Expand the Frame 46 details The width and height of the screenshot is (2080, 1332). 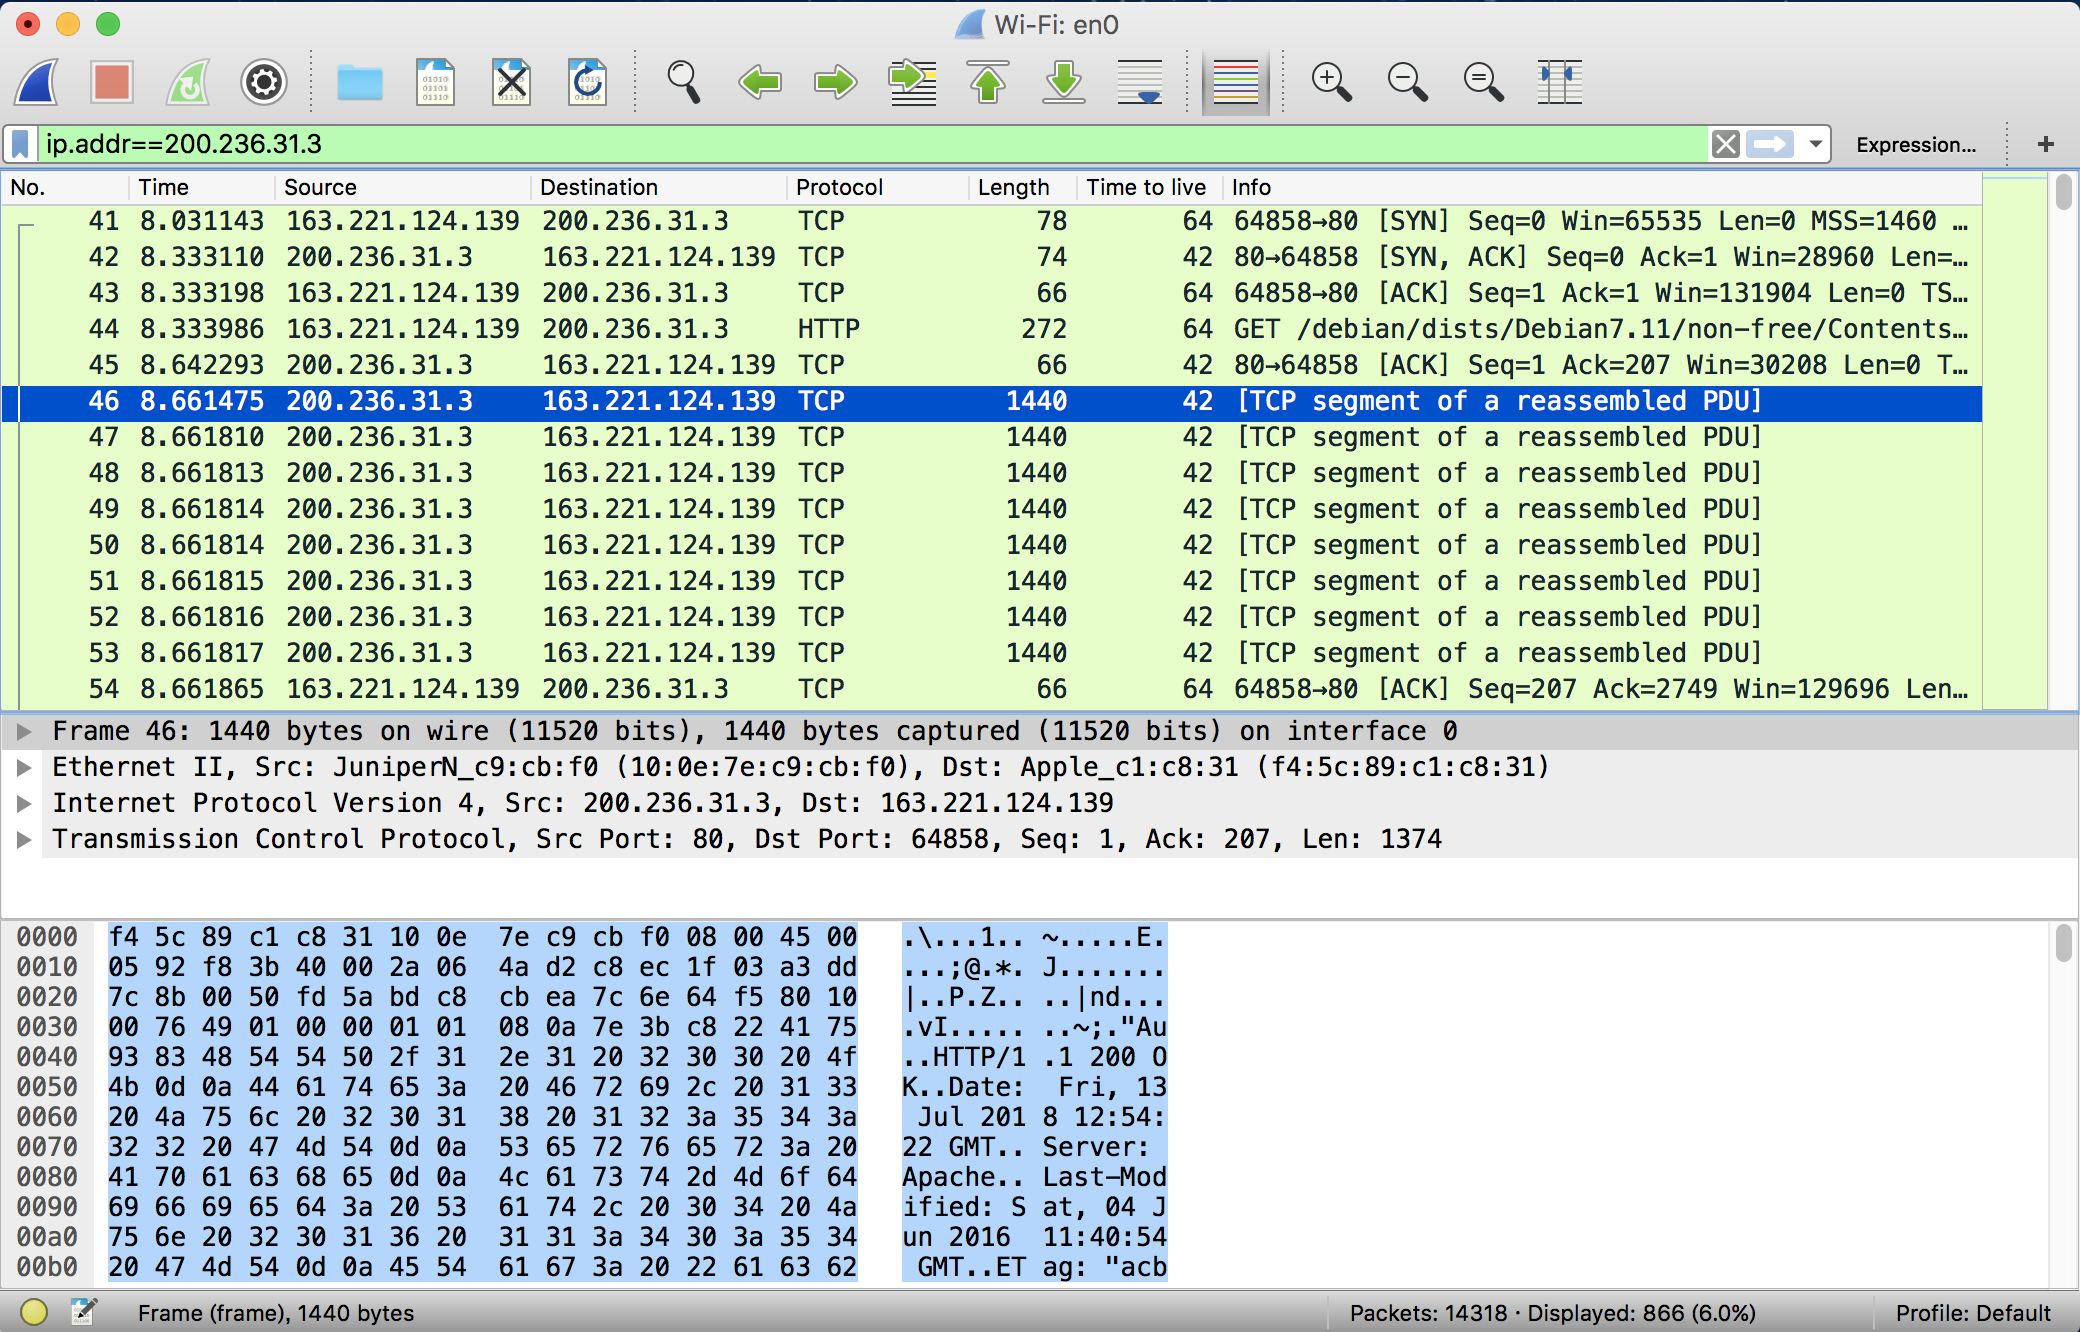24,732
